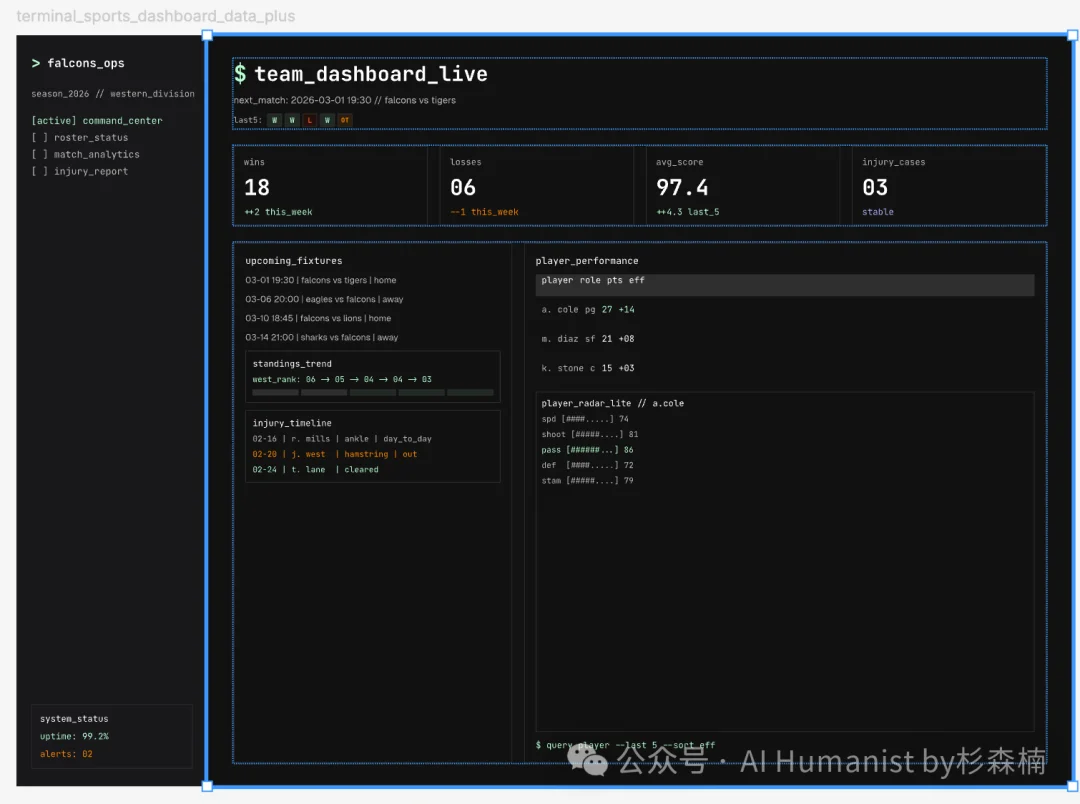
Task: Select the green W badge in last5 streak
Action: [274, 119]
